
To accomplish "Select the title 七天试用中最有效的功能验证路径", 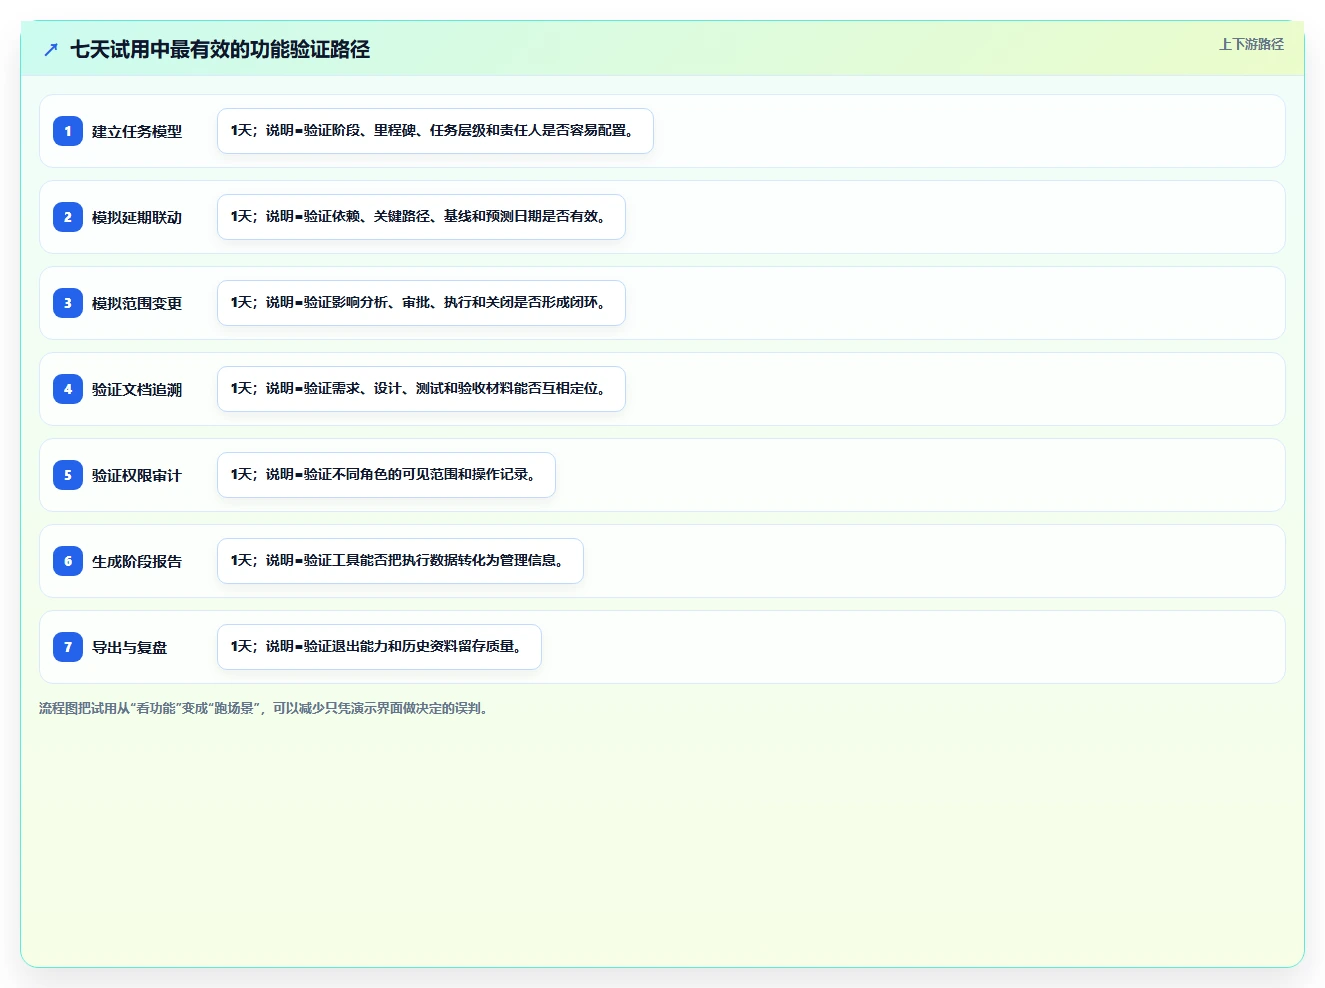I will coord(220,49).
